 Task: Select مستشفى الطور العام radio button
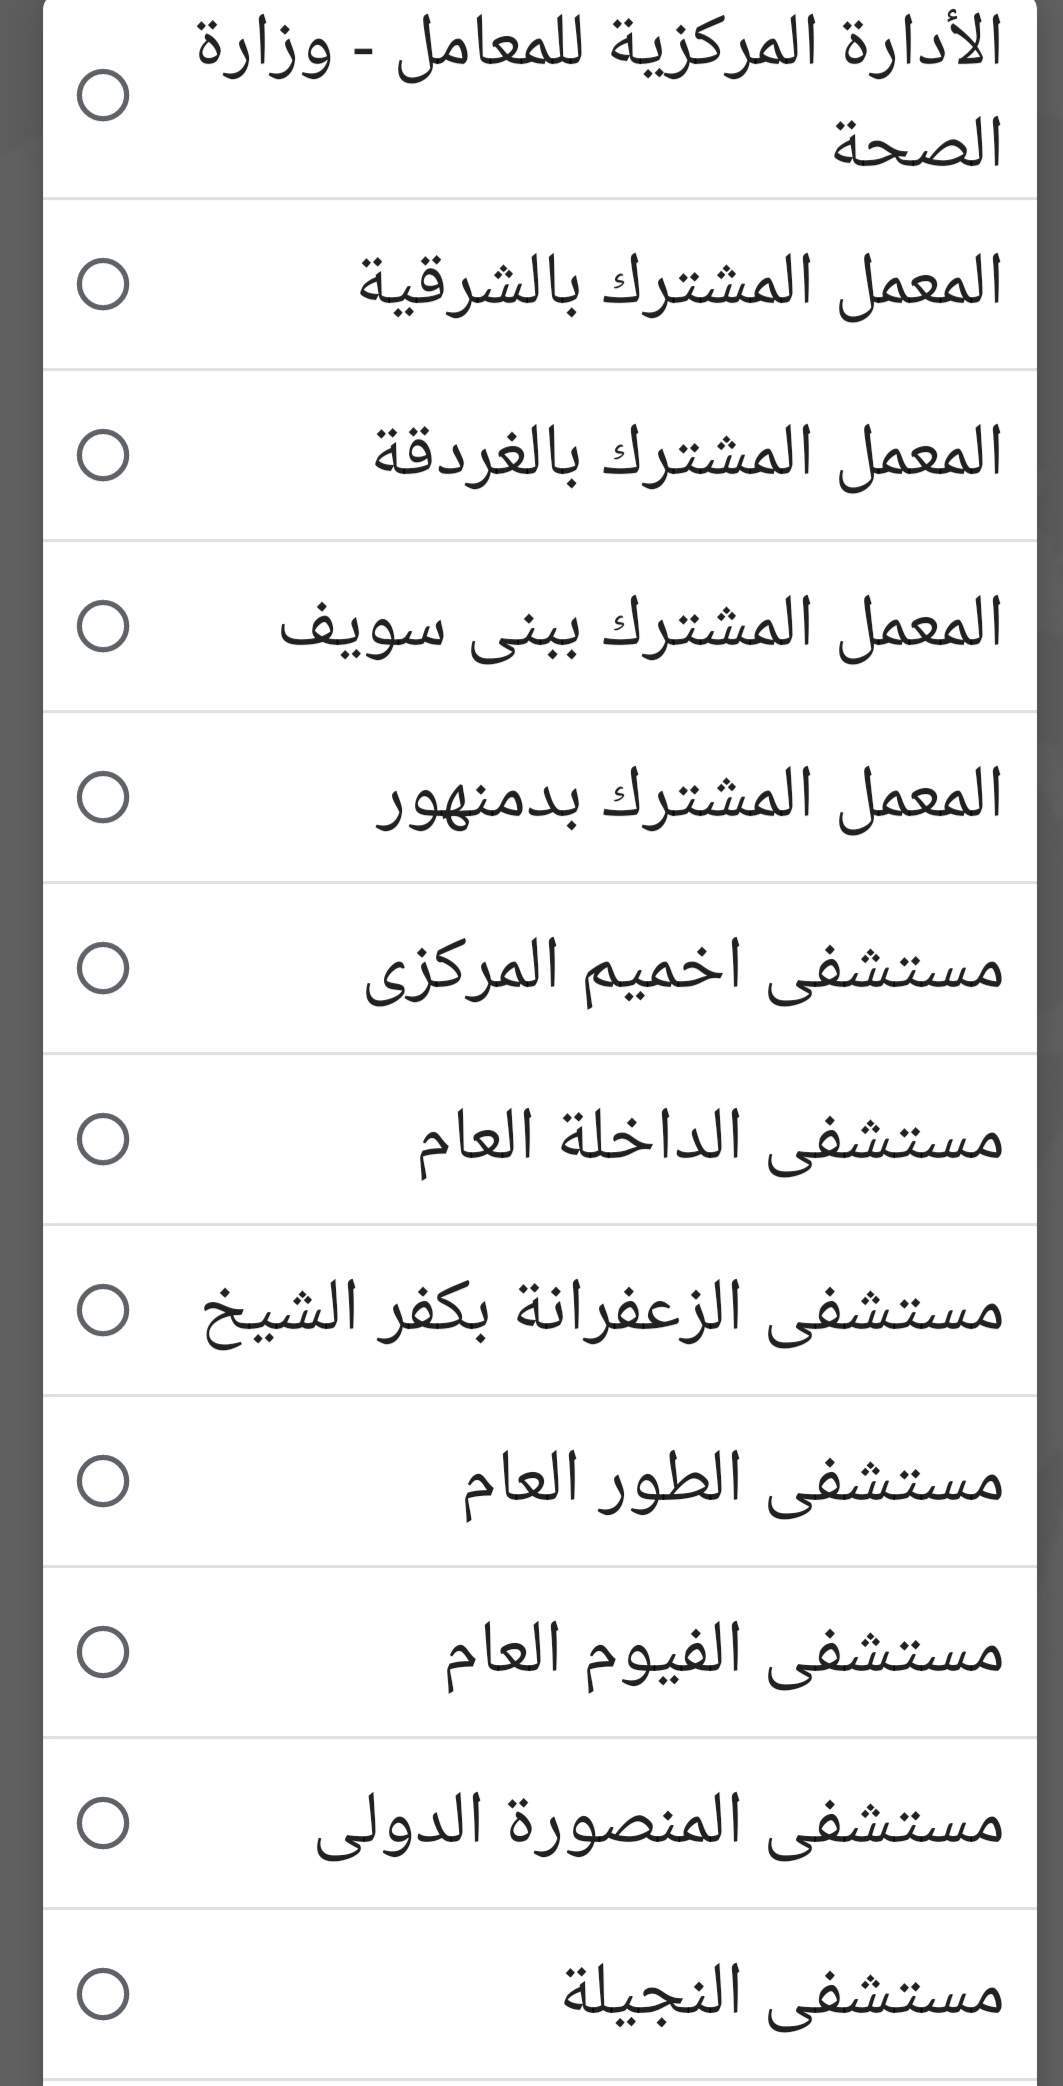103,1481
